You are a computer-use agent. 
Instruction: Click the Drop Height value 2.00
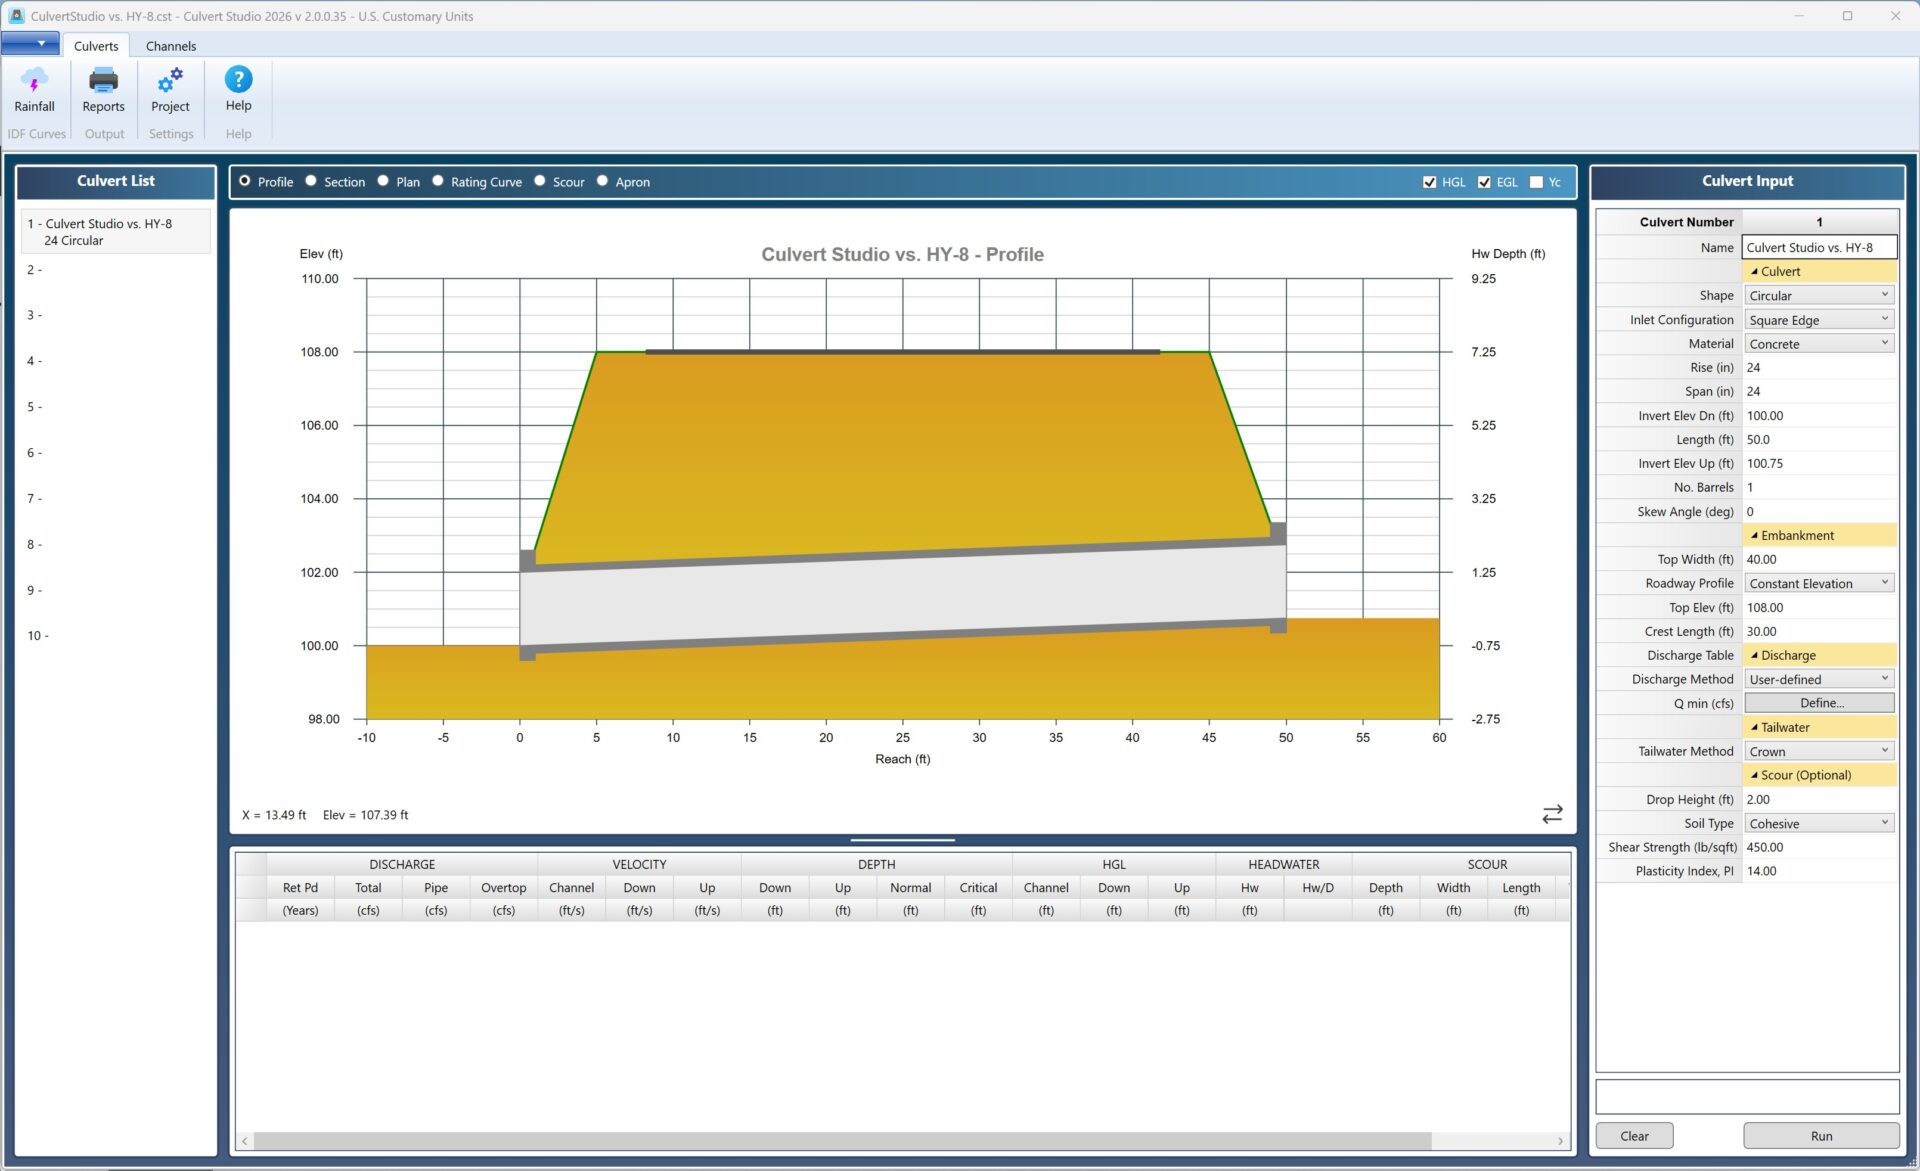click(1819, 799)
